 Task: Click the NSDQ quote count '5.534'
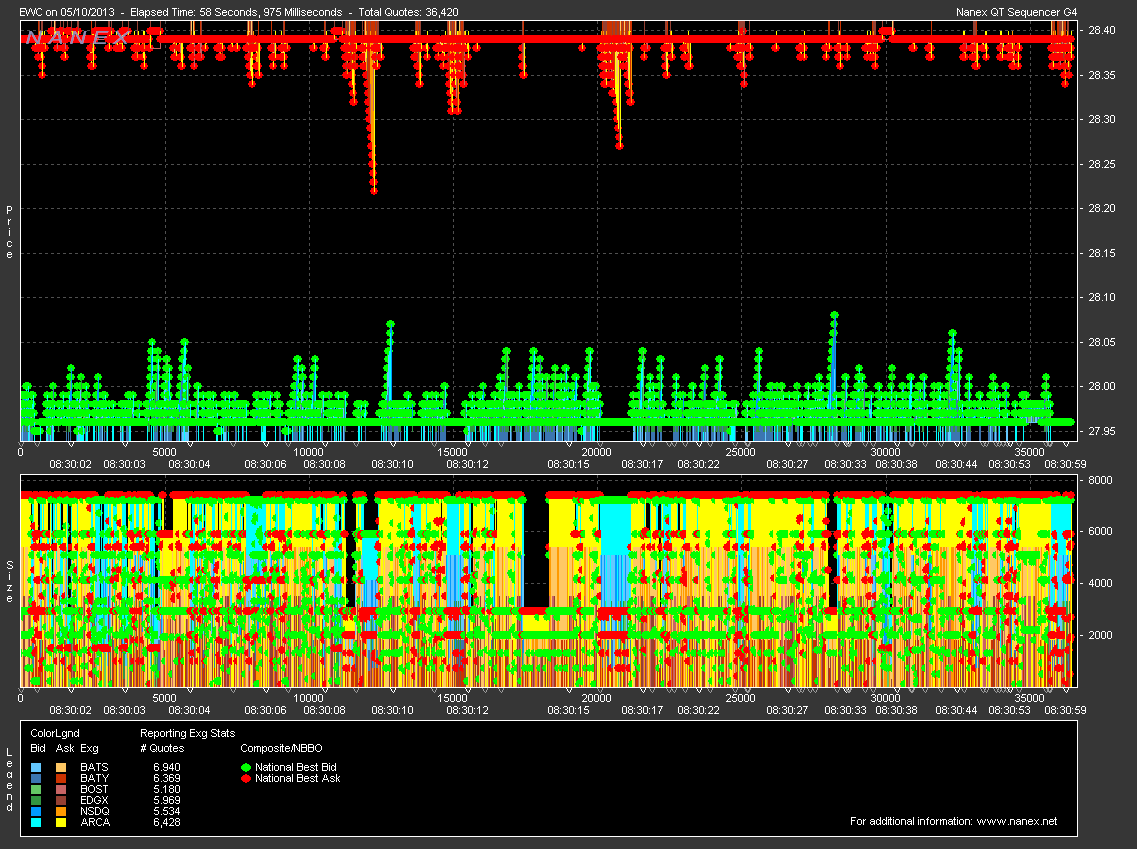click(x=167, y=811)
